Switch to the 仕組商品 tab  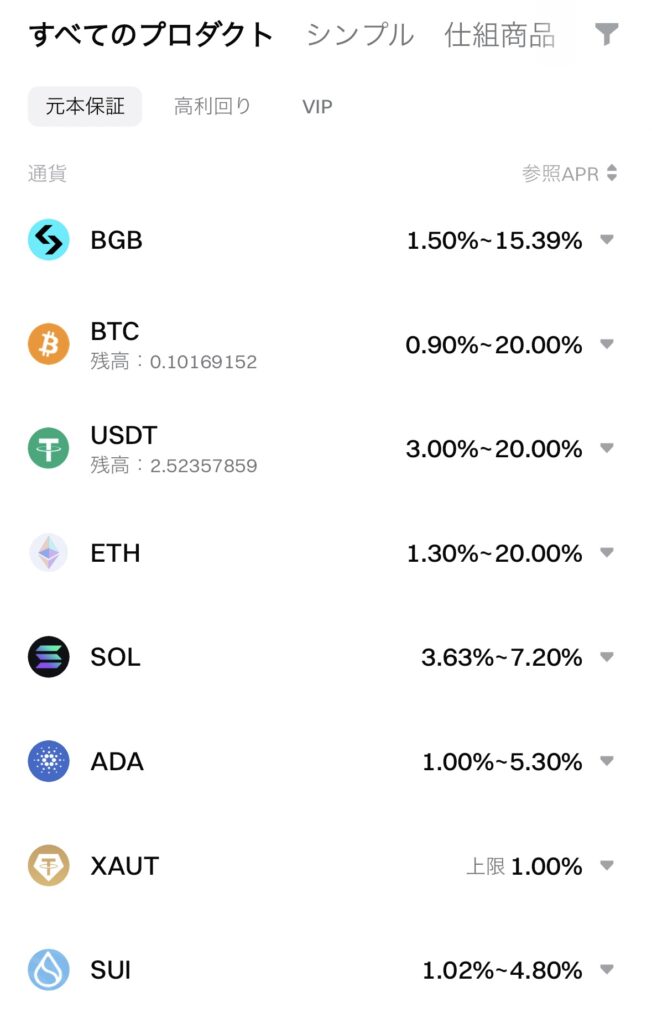tap(500, 35)
